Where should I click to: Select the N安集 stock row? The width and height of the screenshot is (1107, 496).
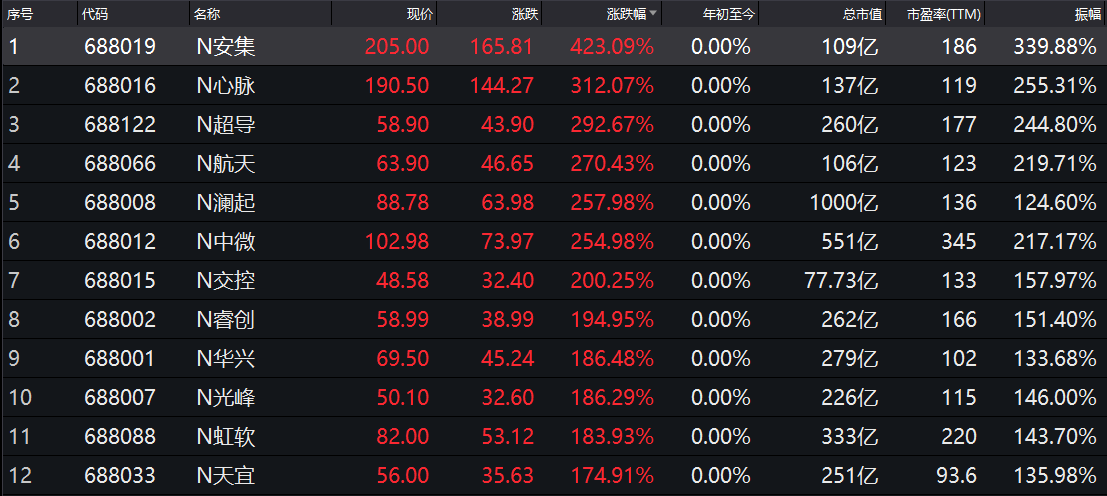click(226, 46)
